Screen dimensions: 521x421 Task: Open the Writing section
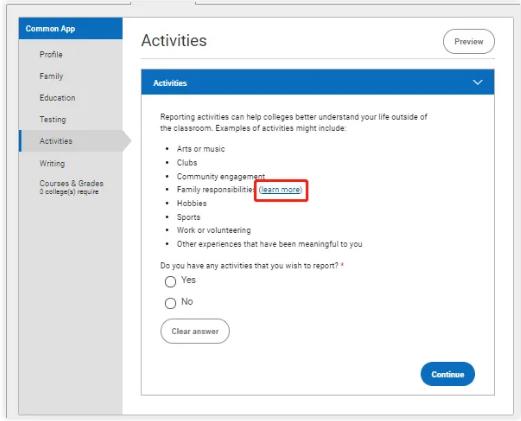click(52, 163)
